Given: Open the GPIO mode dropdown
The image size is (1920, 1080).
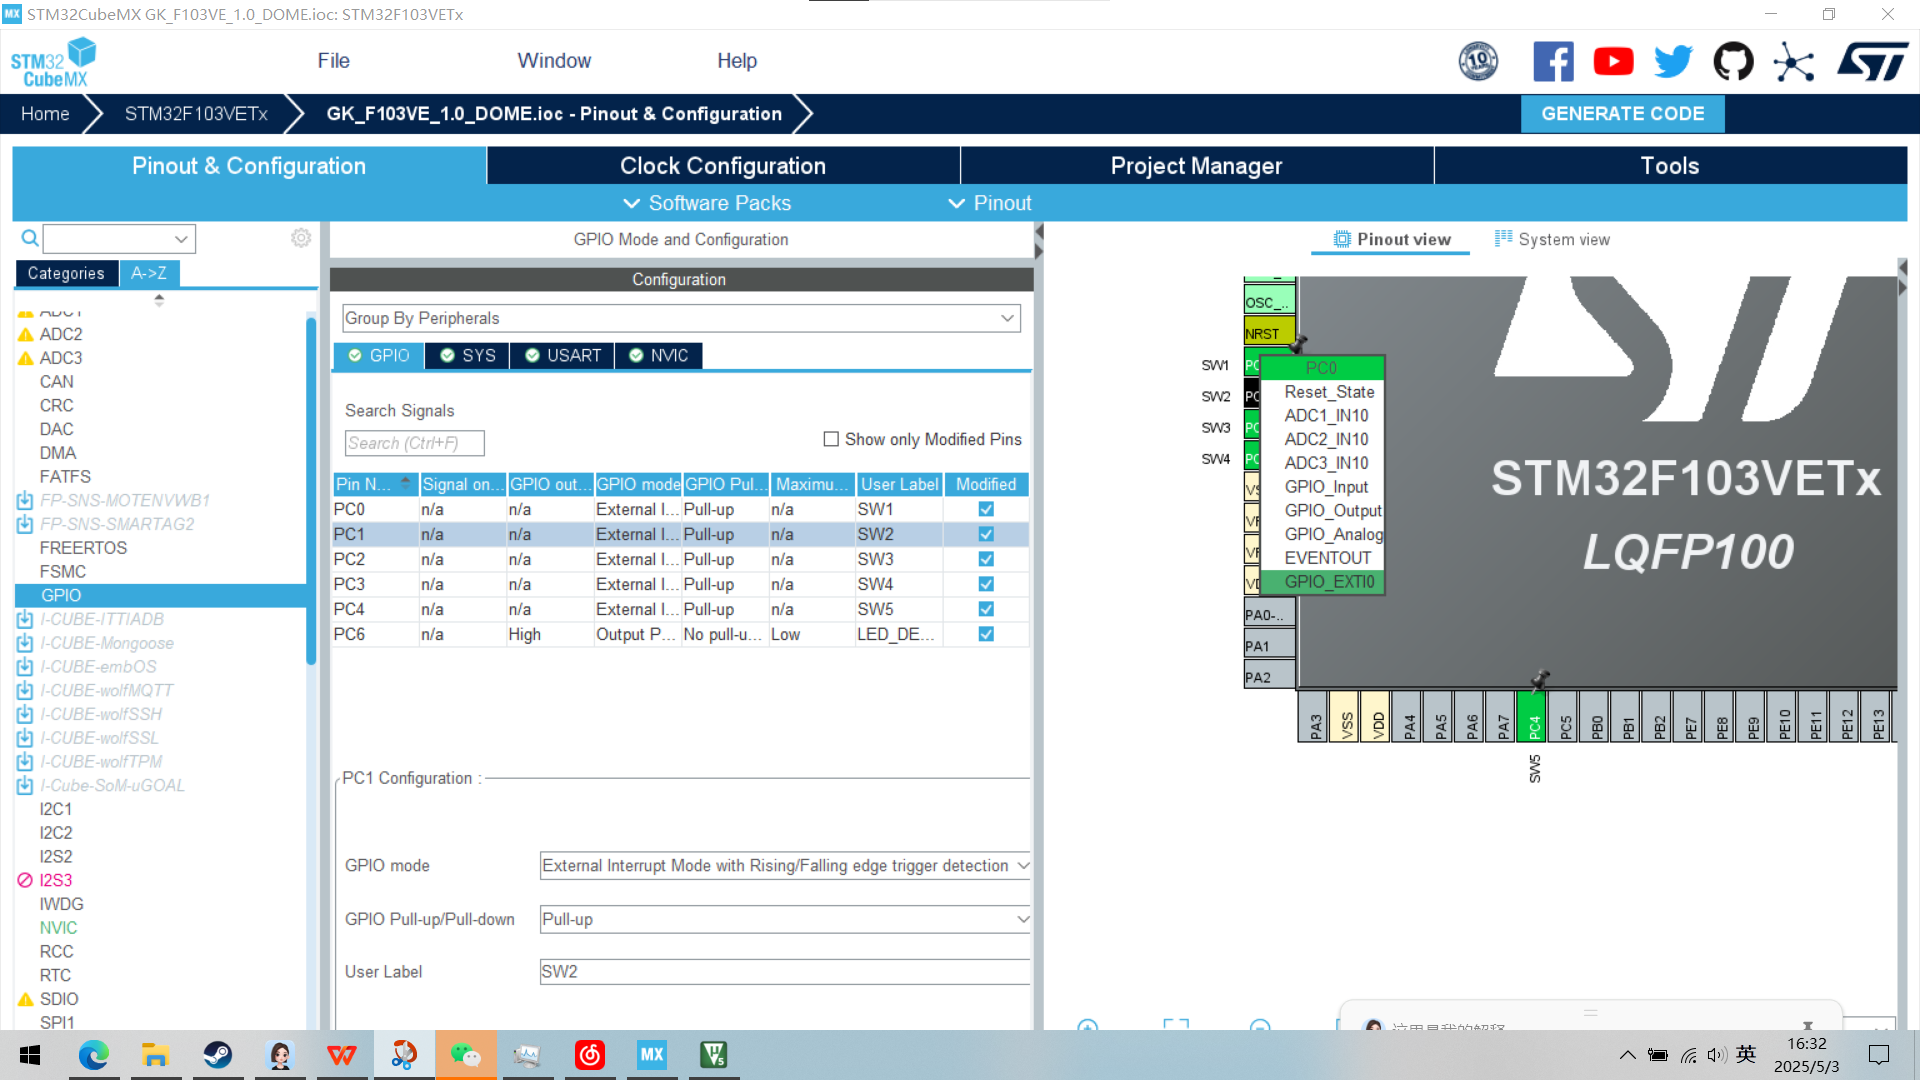Looking at the screenshot, I should pyautogui.click(x=785, y=866).
